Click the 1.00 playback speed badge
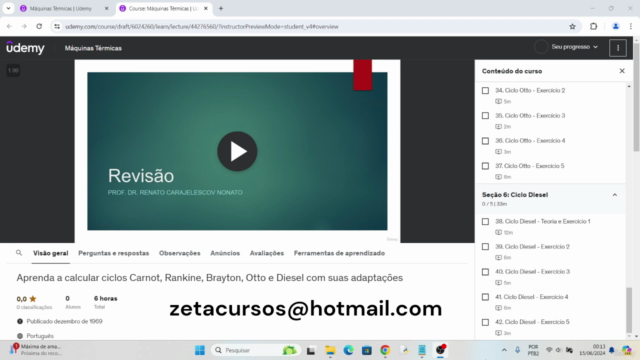This screenshot has height=360, width=640. click(x=13, y=70)
